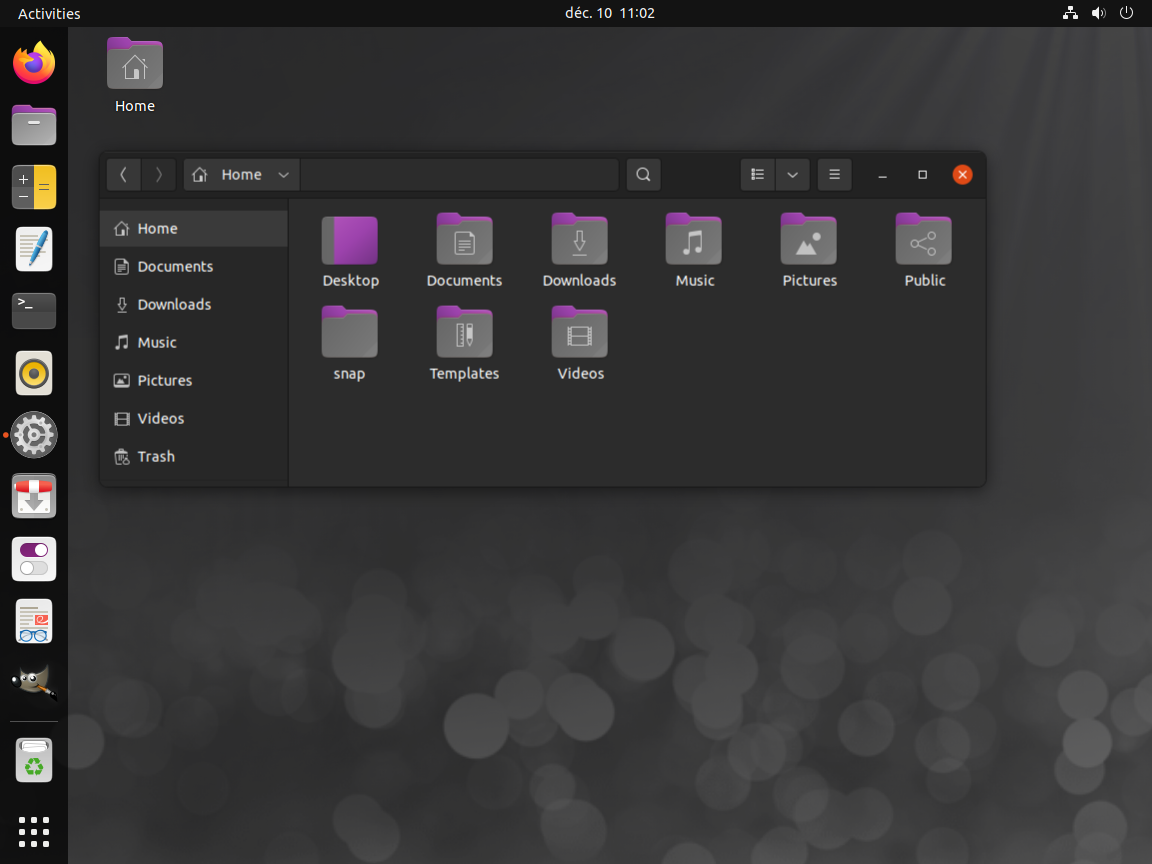Close the Files window

pos(962,175)
